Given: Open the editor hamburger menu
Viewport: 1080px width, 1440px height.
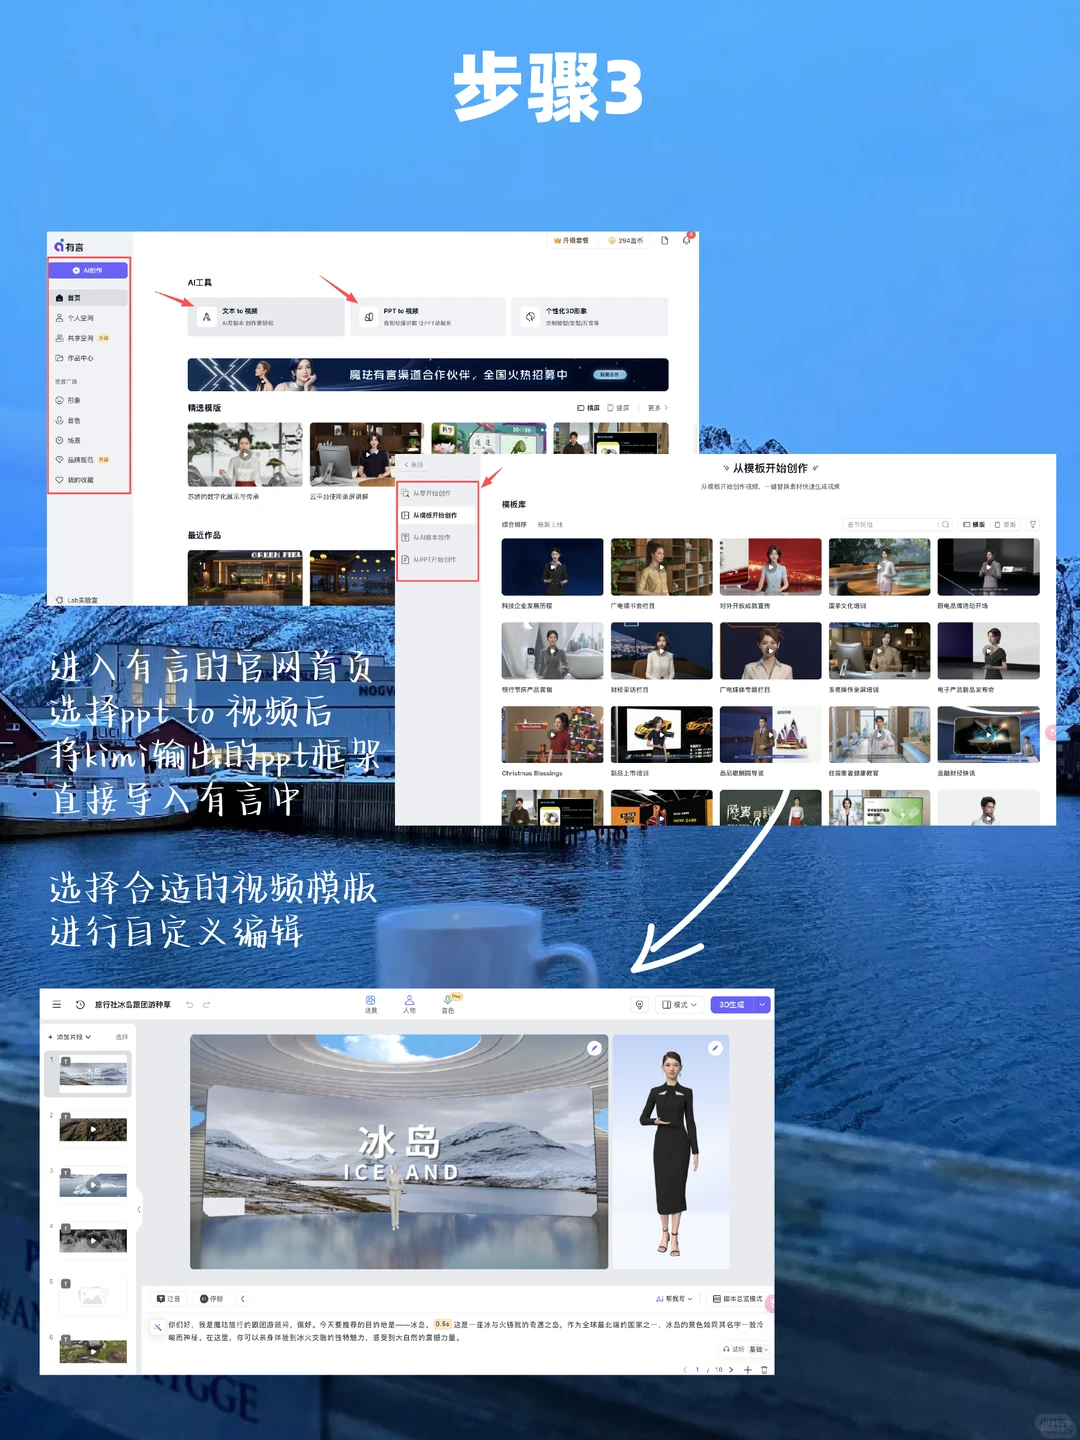Looking at the screenshot, I should (56, 1004).
